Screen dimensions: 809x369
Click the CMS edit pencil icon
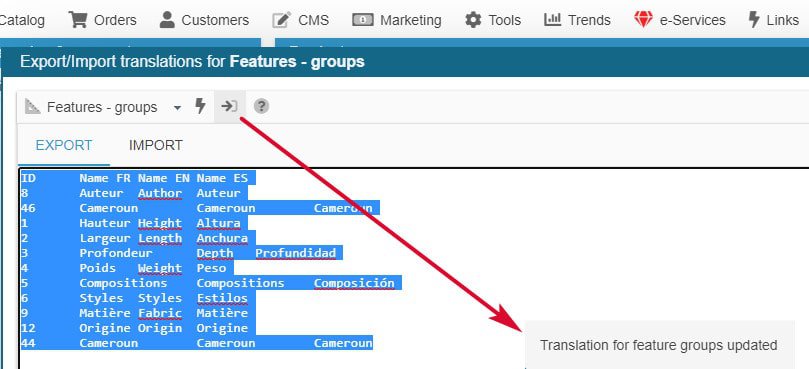click(282, 20)
